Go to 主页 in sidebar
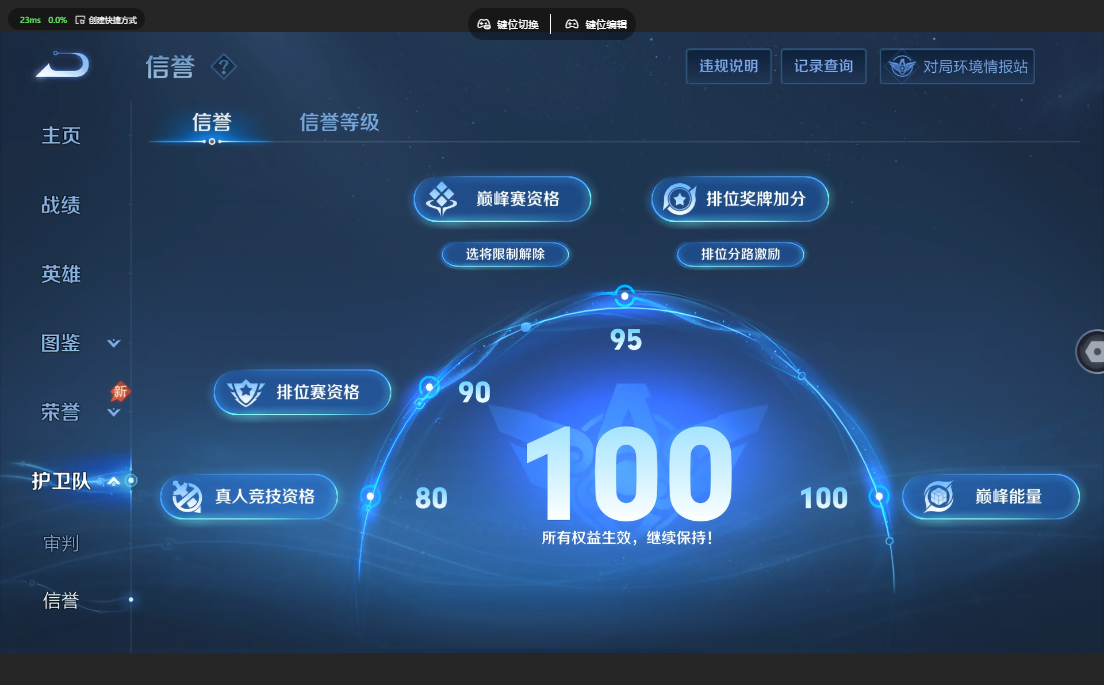 coord(61,135)
